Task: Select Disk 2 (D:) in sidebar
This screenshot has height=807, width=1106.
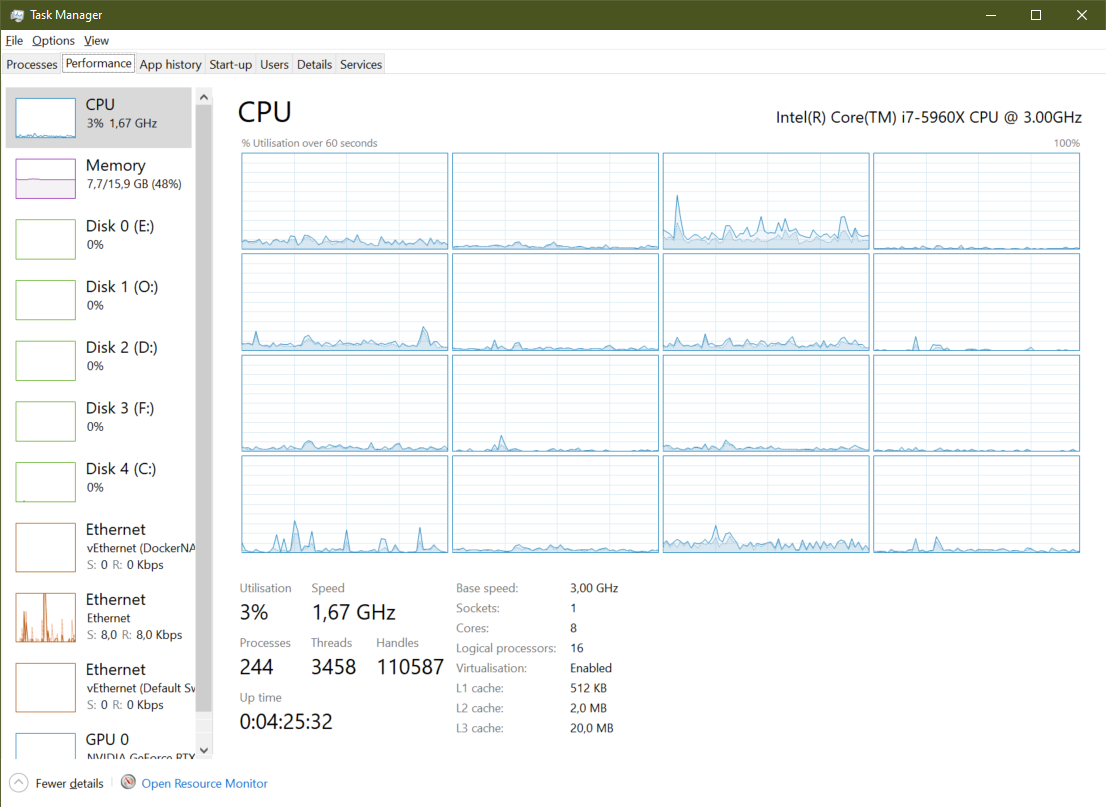Action: [x=99, y=360]
